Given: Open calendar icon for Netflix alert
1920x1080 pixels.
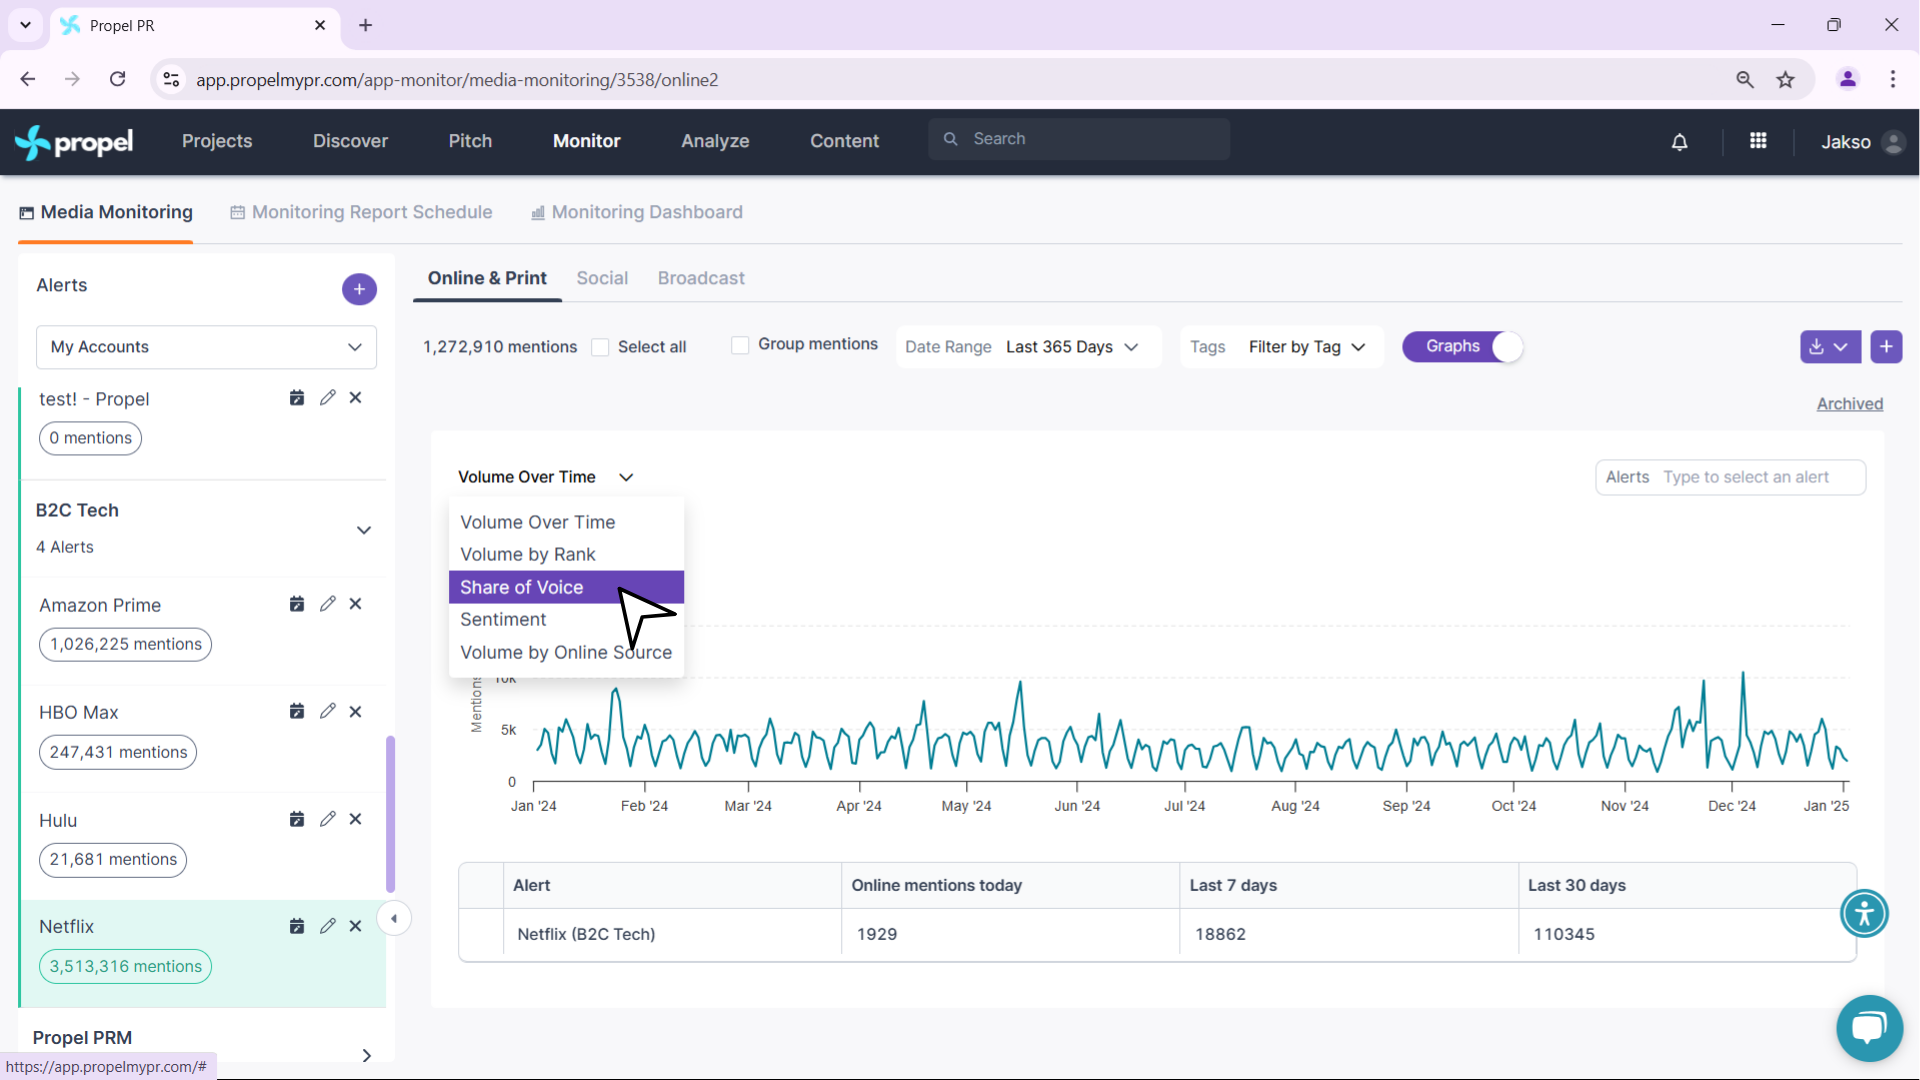Looking at the screenshot, I should coord(297,926).
